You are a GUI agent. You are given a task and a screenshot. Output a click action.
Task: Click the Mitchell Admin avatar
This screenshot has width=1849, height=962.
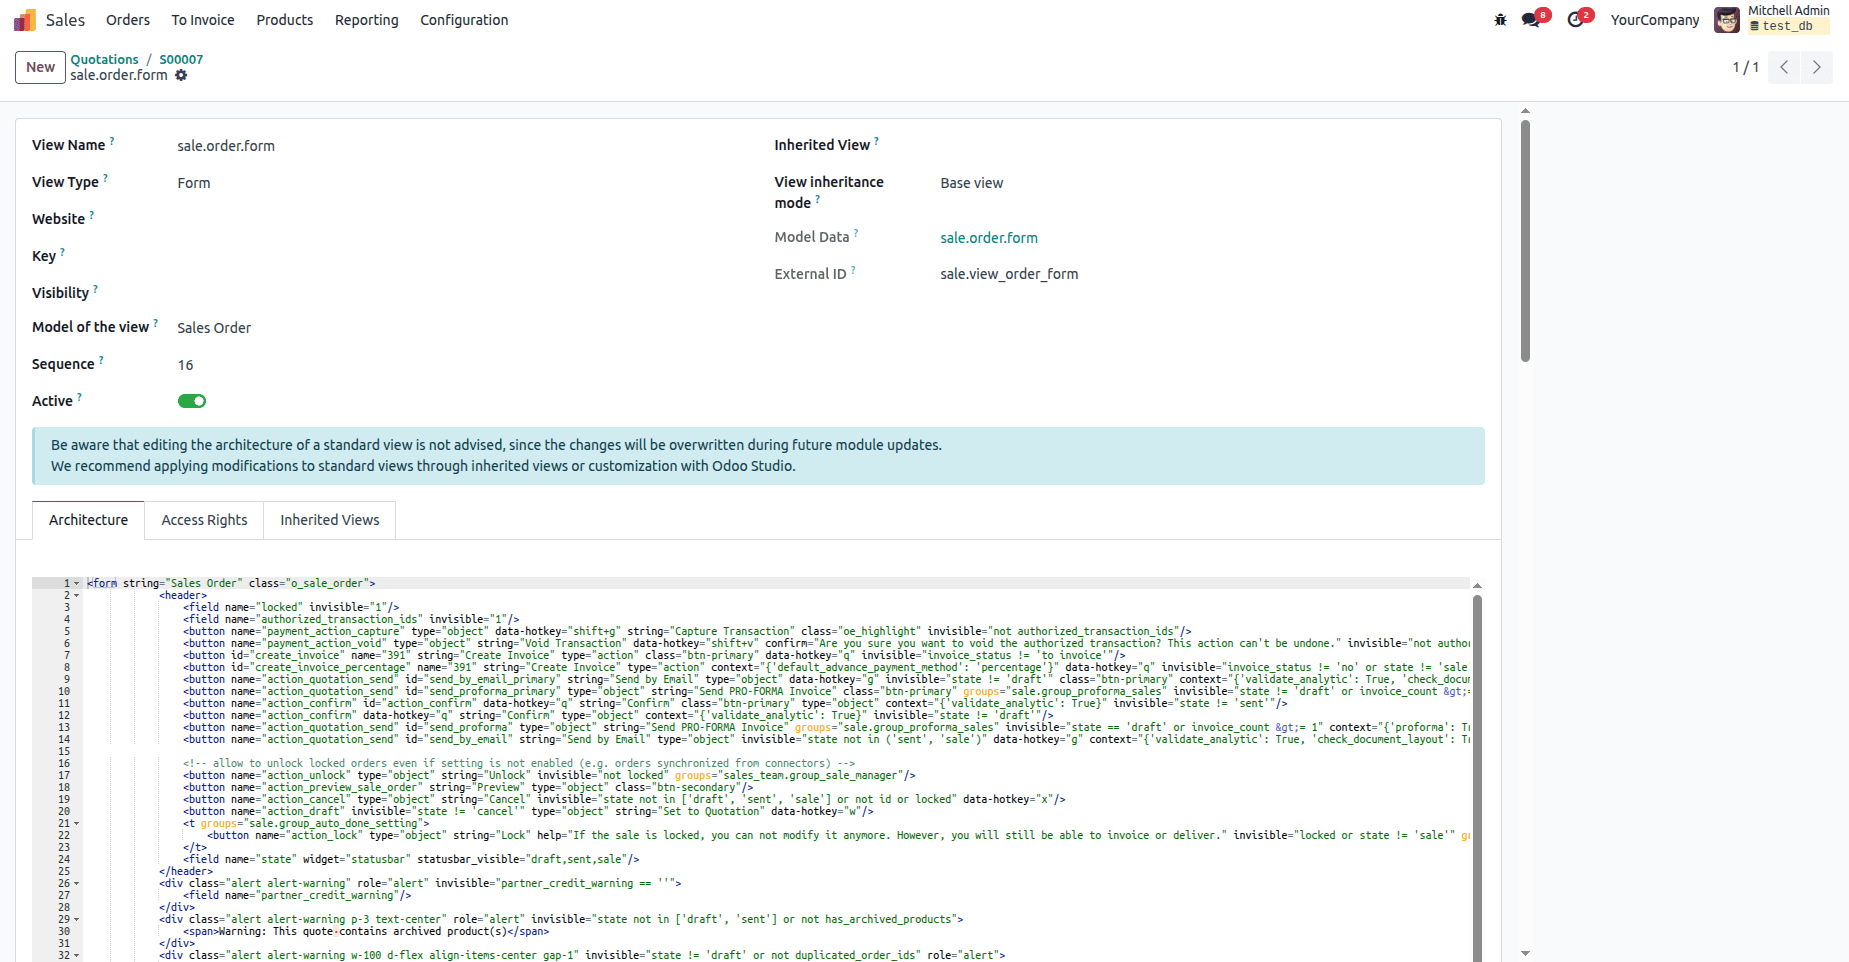[1727, 19]
